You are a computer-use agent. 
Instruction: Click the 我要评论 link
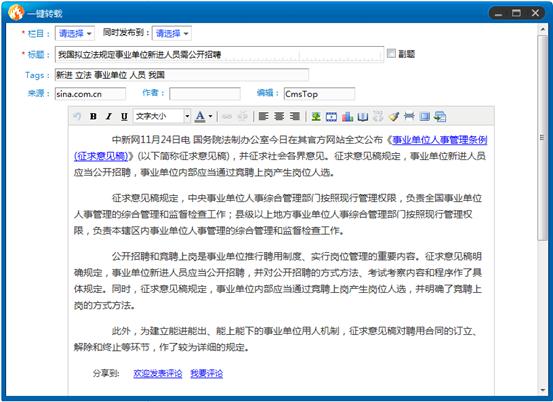pos(207,373)
